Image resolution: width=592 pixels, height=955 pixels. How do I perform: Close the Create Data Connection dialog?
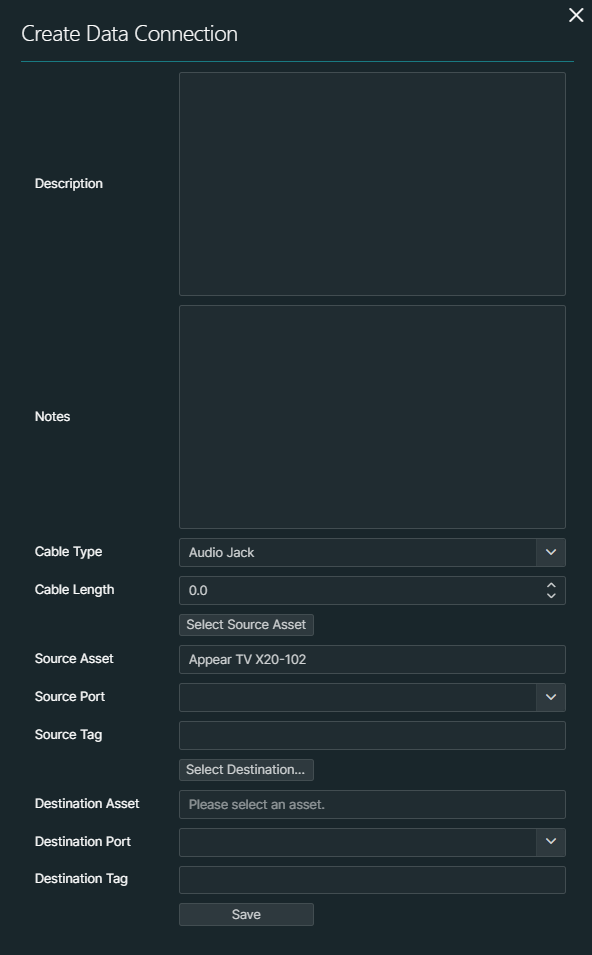pyautogui.click(x=575, y=15)
